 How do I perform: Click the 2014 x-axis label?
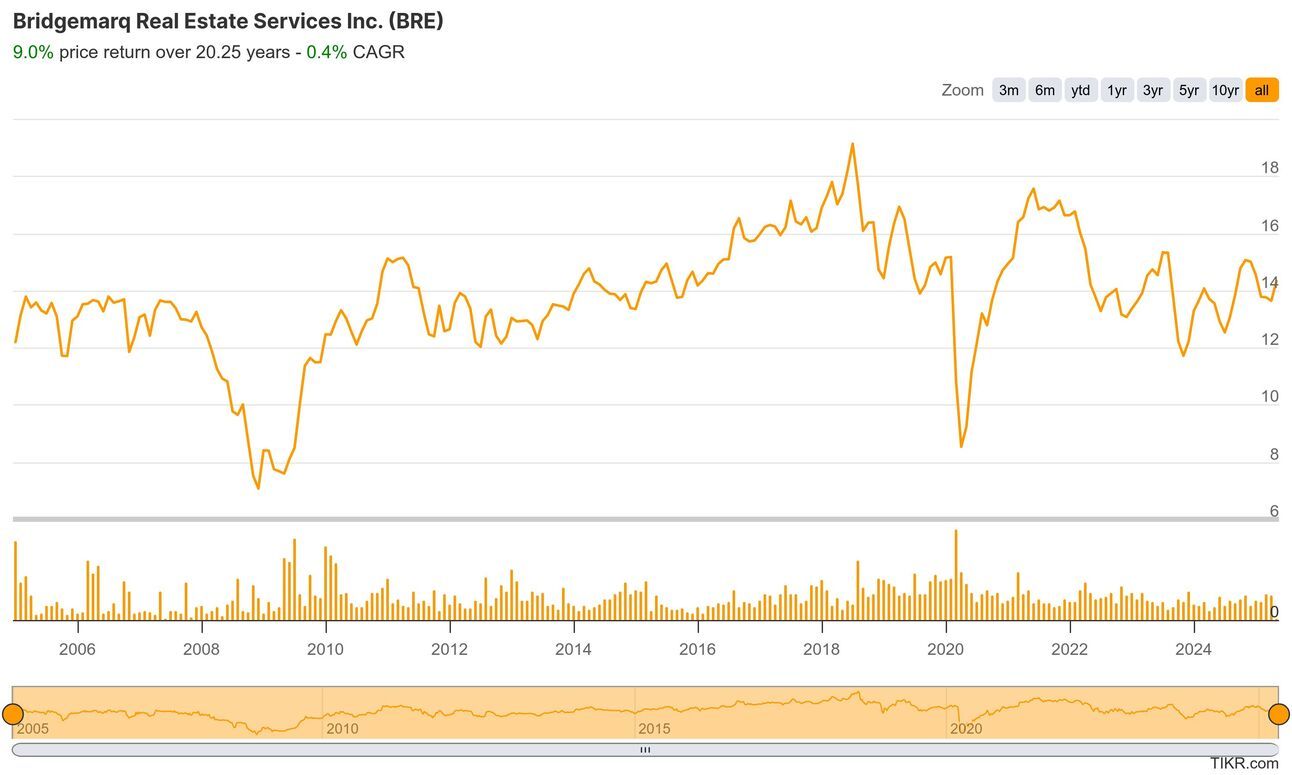click(x=573, y=649)
